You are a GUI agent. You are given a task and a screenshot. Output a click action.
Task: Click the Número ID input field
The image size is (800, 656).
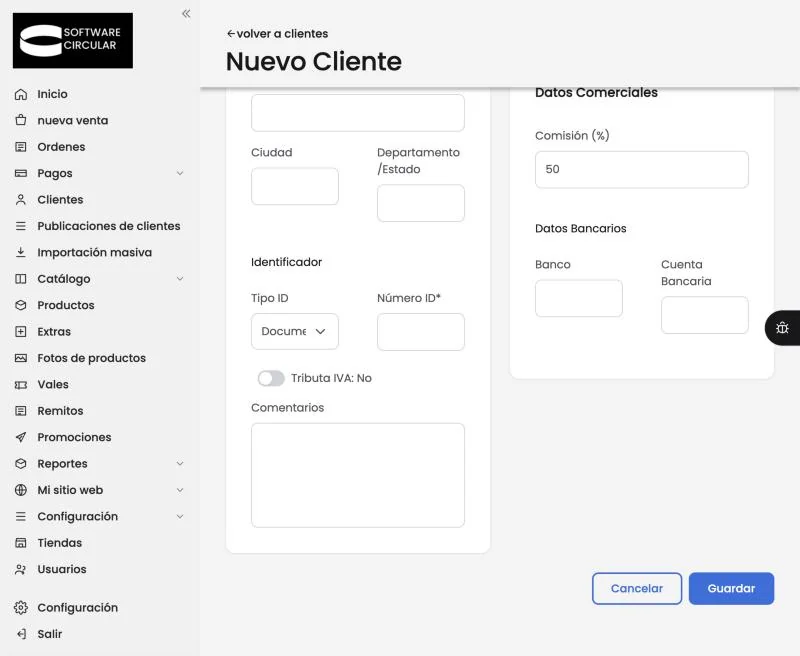tap(421, 332)
